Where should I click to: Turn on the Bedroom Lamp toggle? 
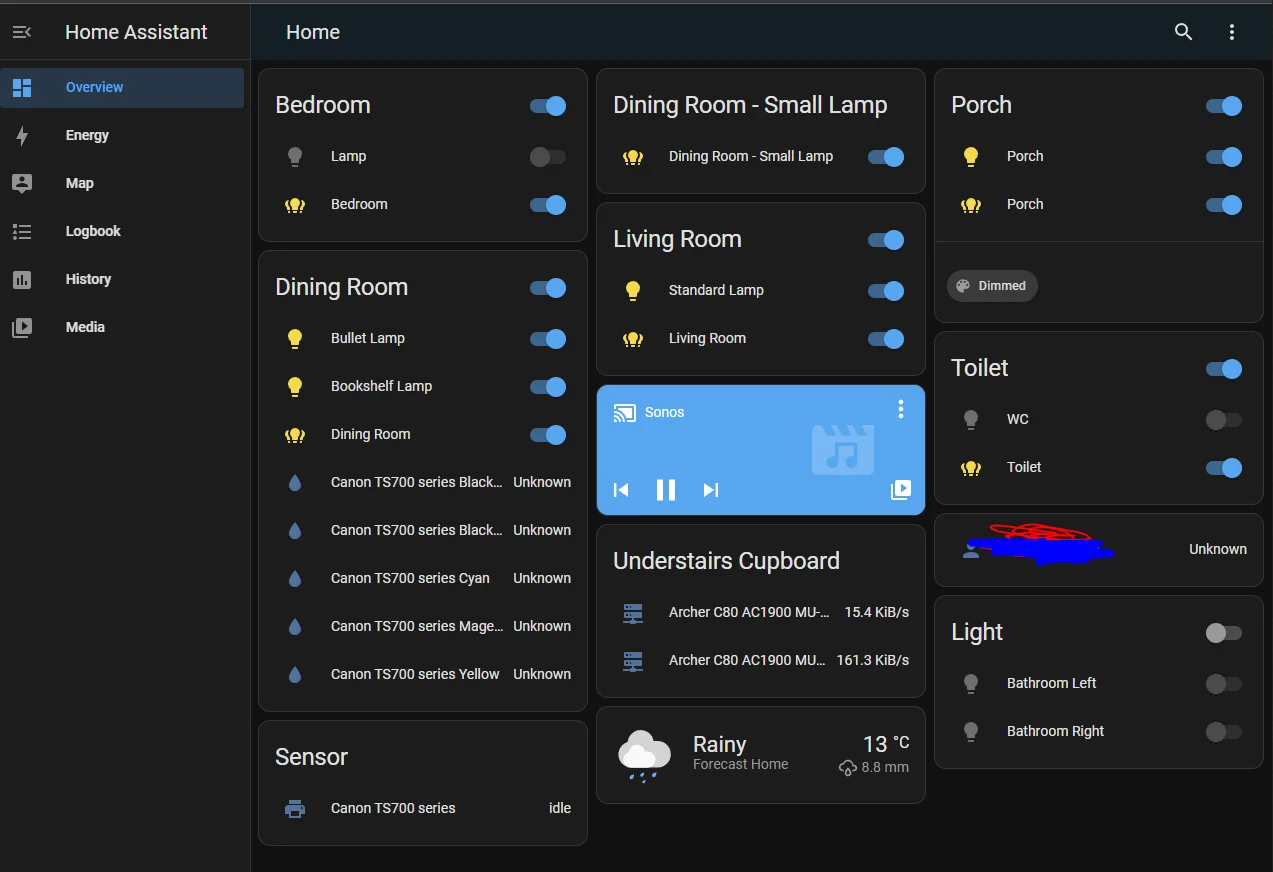coord(548,157)
